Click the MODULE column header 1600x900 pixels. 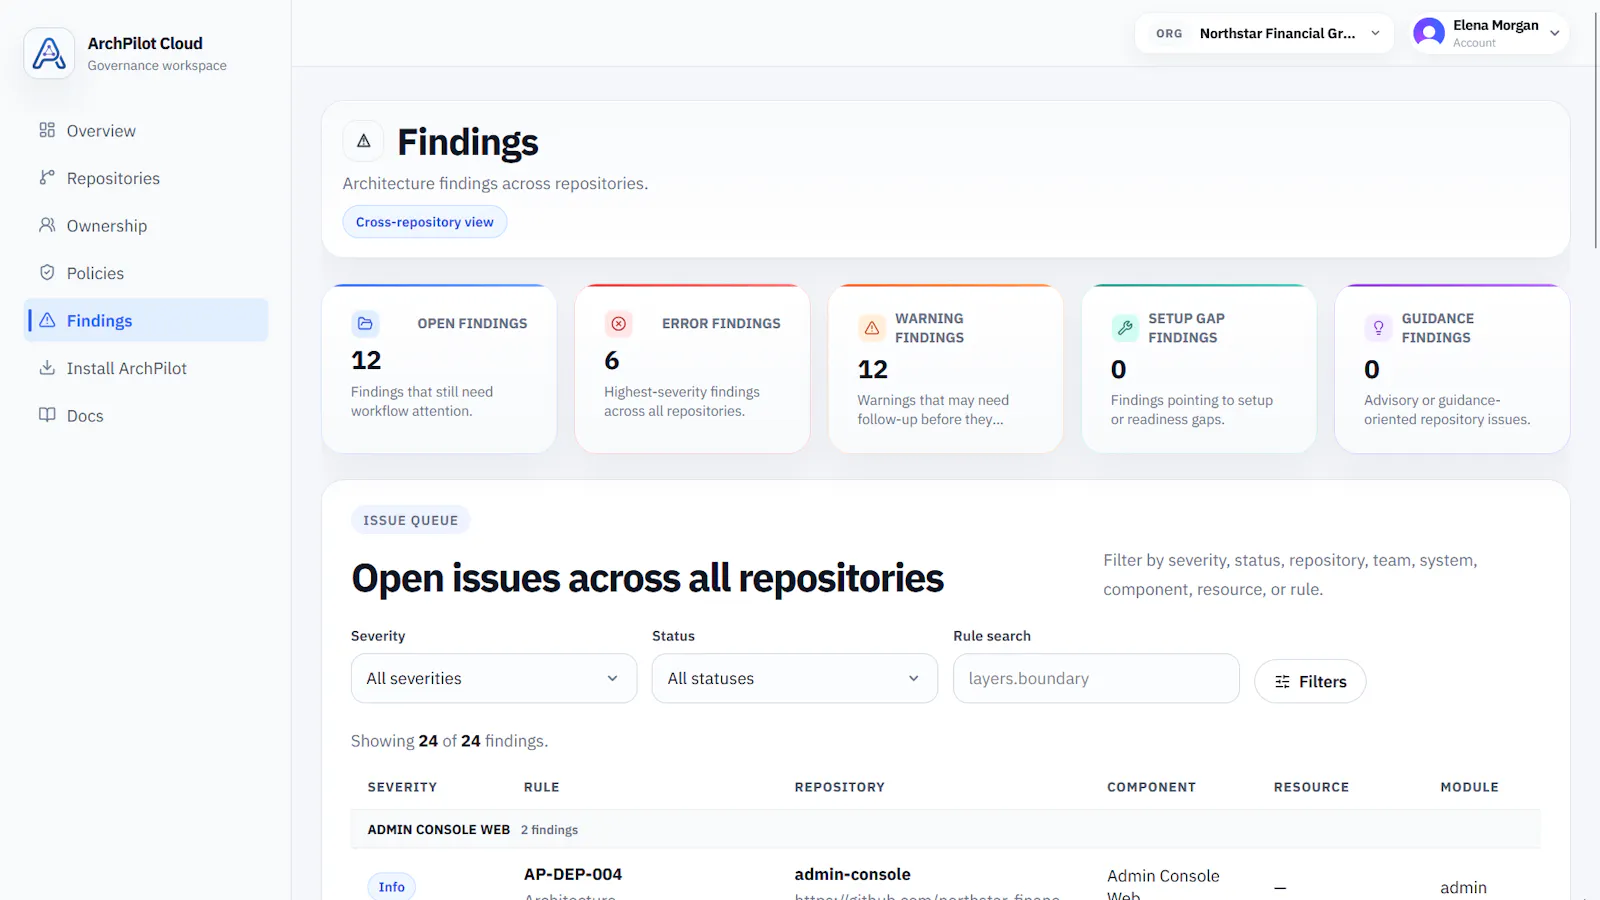pyautogui.click(x=1469, y=787)
